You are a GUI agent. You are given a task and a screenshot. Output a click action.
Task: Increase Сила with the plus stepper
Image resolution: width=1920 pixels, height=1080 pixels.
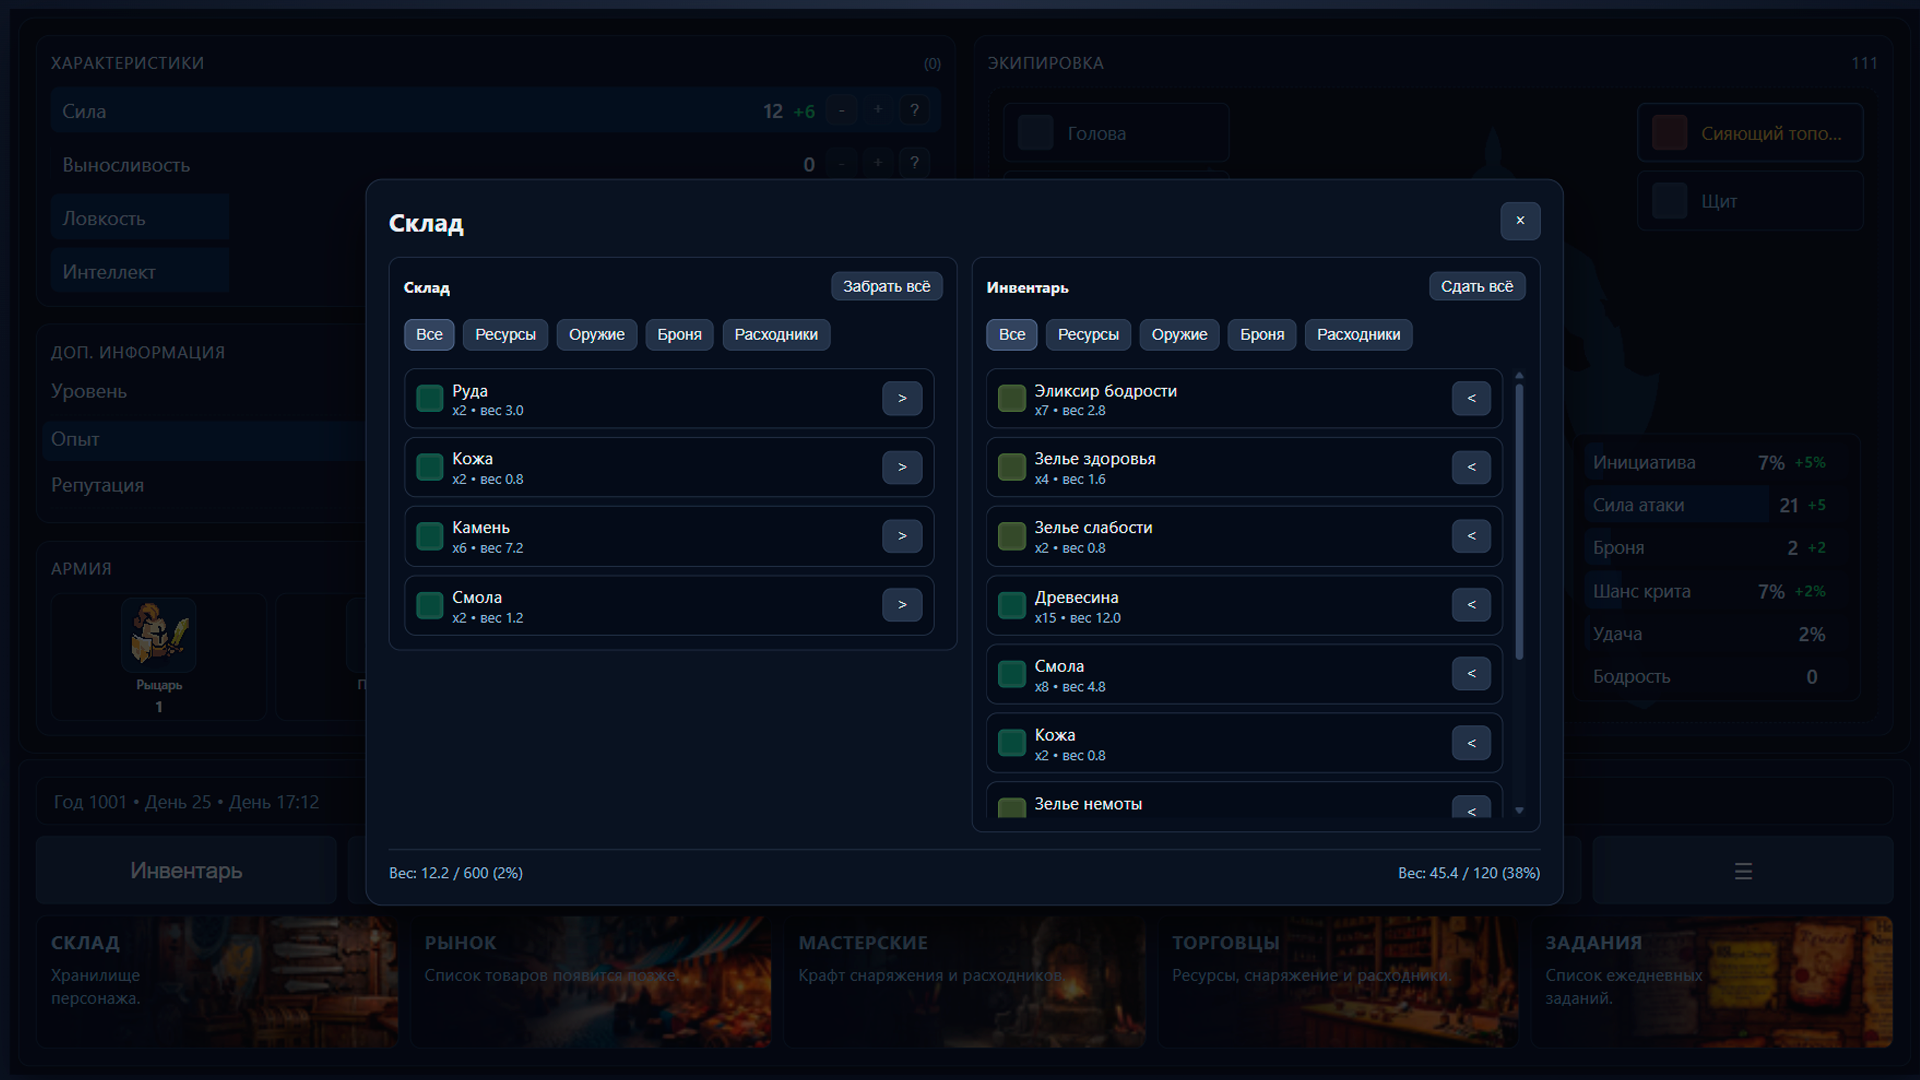pyautogui.click(x=878, y=110)
